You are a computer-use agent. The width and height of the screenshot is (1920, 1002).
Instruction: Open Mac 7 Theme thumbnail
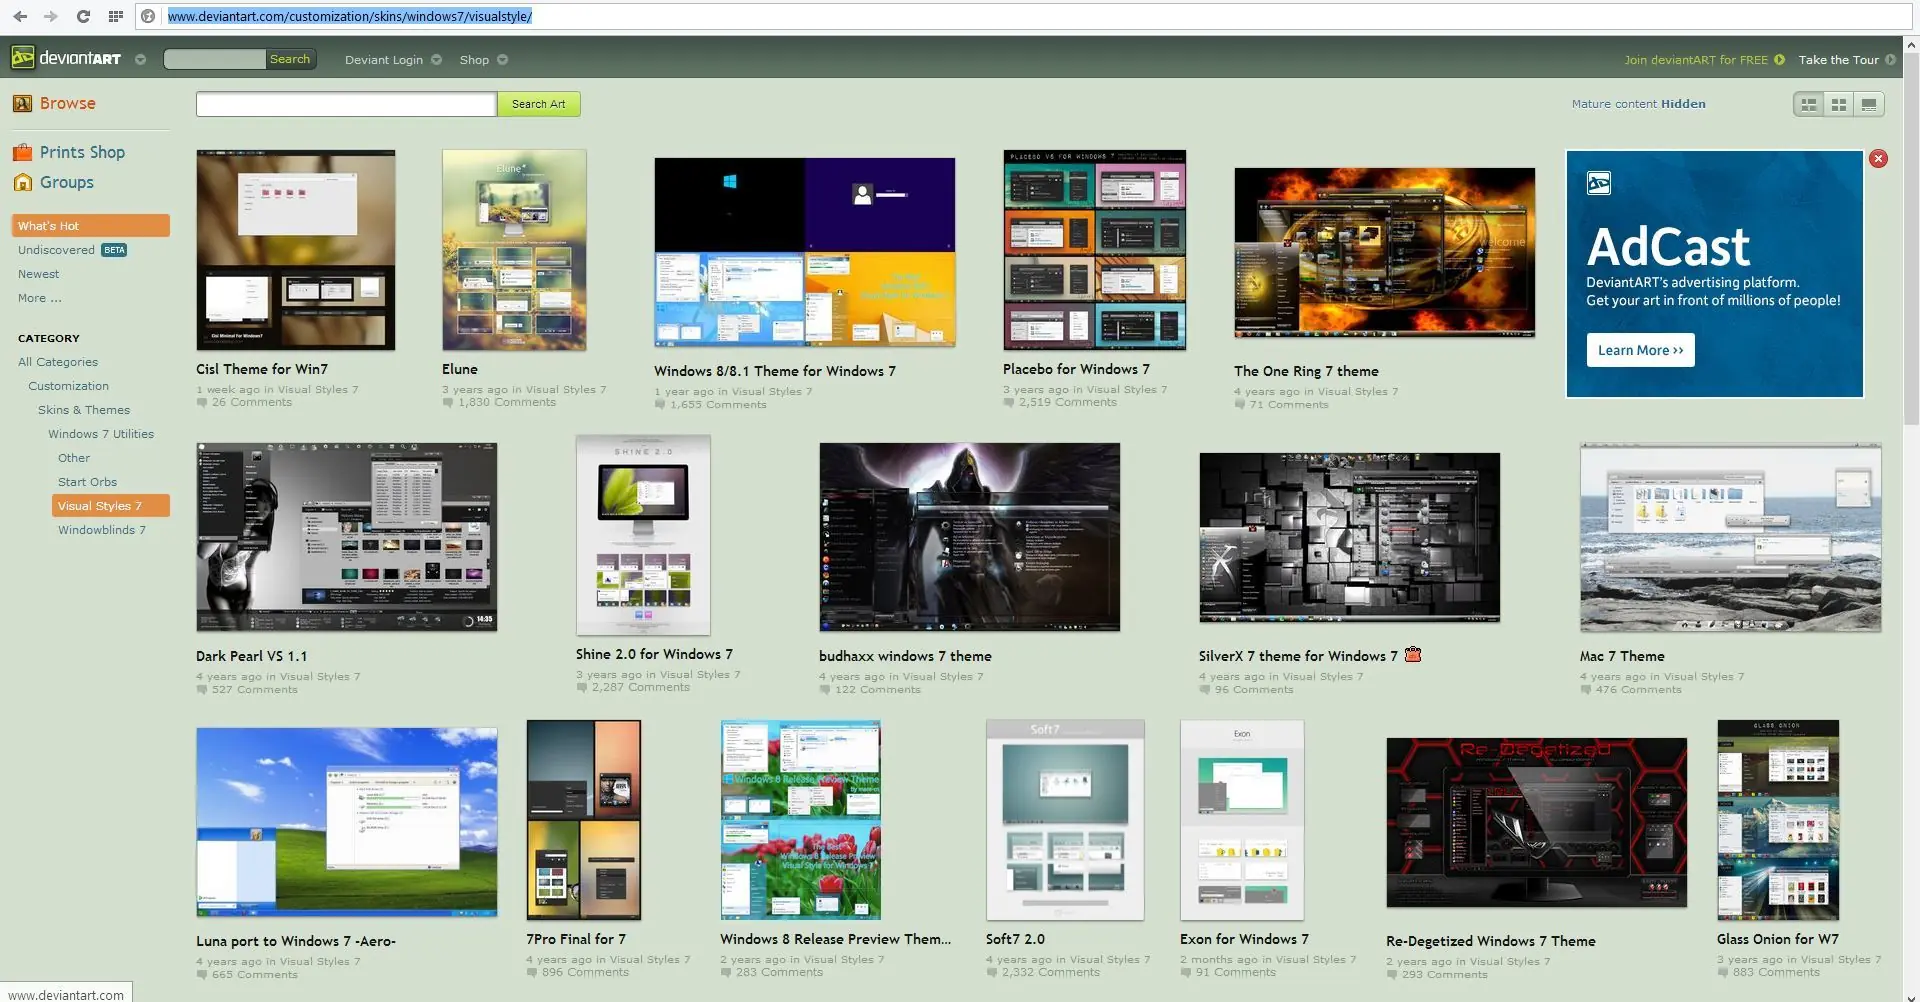1731,537
